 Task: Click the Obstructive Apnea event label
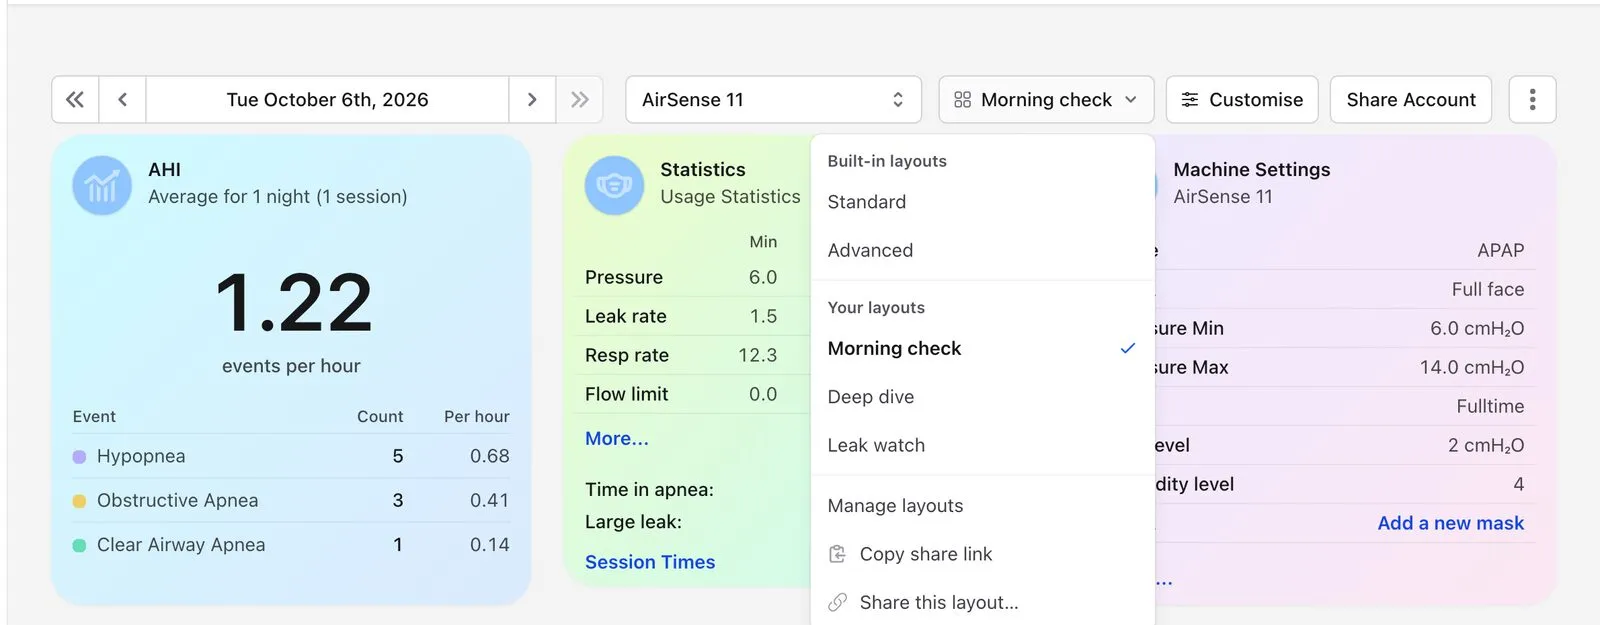[x=177, y=500]
